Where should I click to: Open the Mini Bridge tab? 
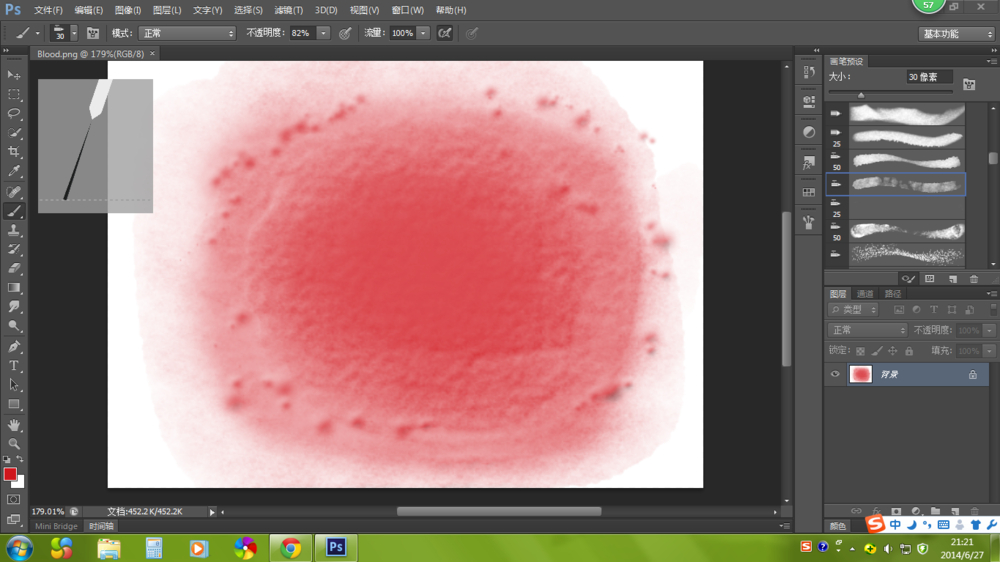coord(56,526)
